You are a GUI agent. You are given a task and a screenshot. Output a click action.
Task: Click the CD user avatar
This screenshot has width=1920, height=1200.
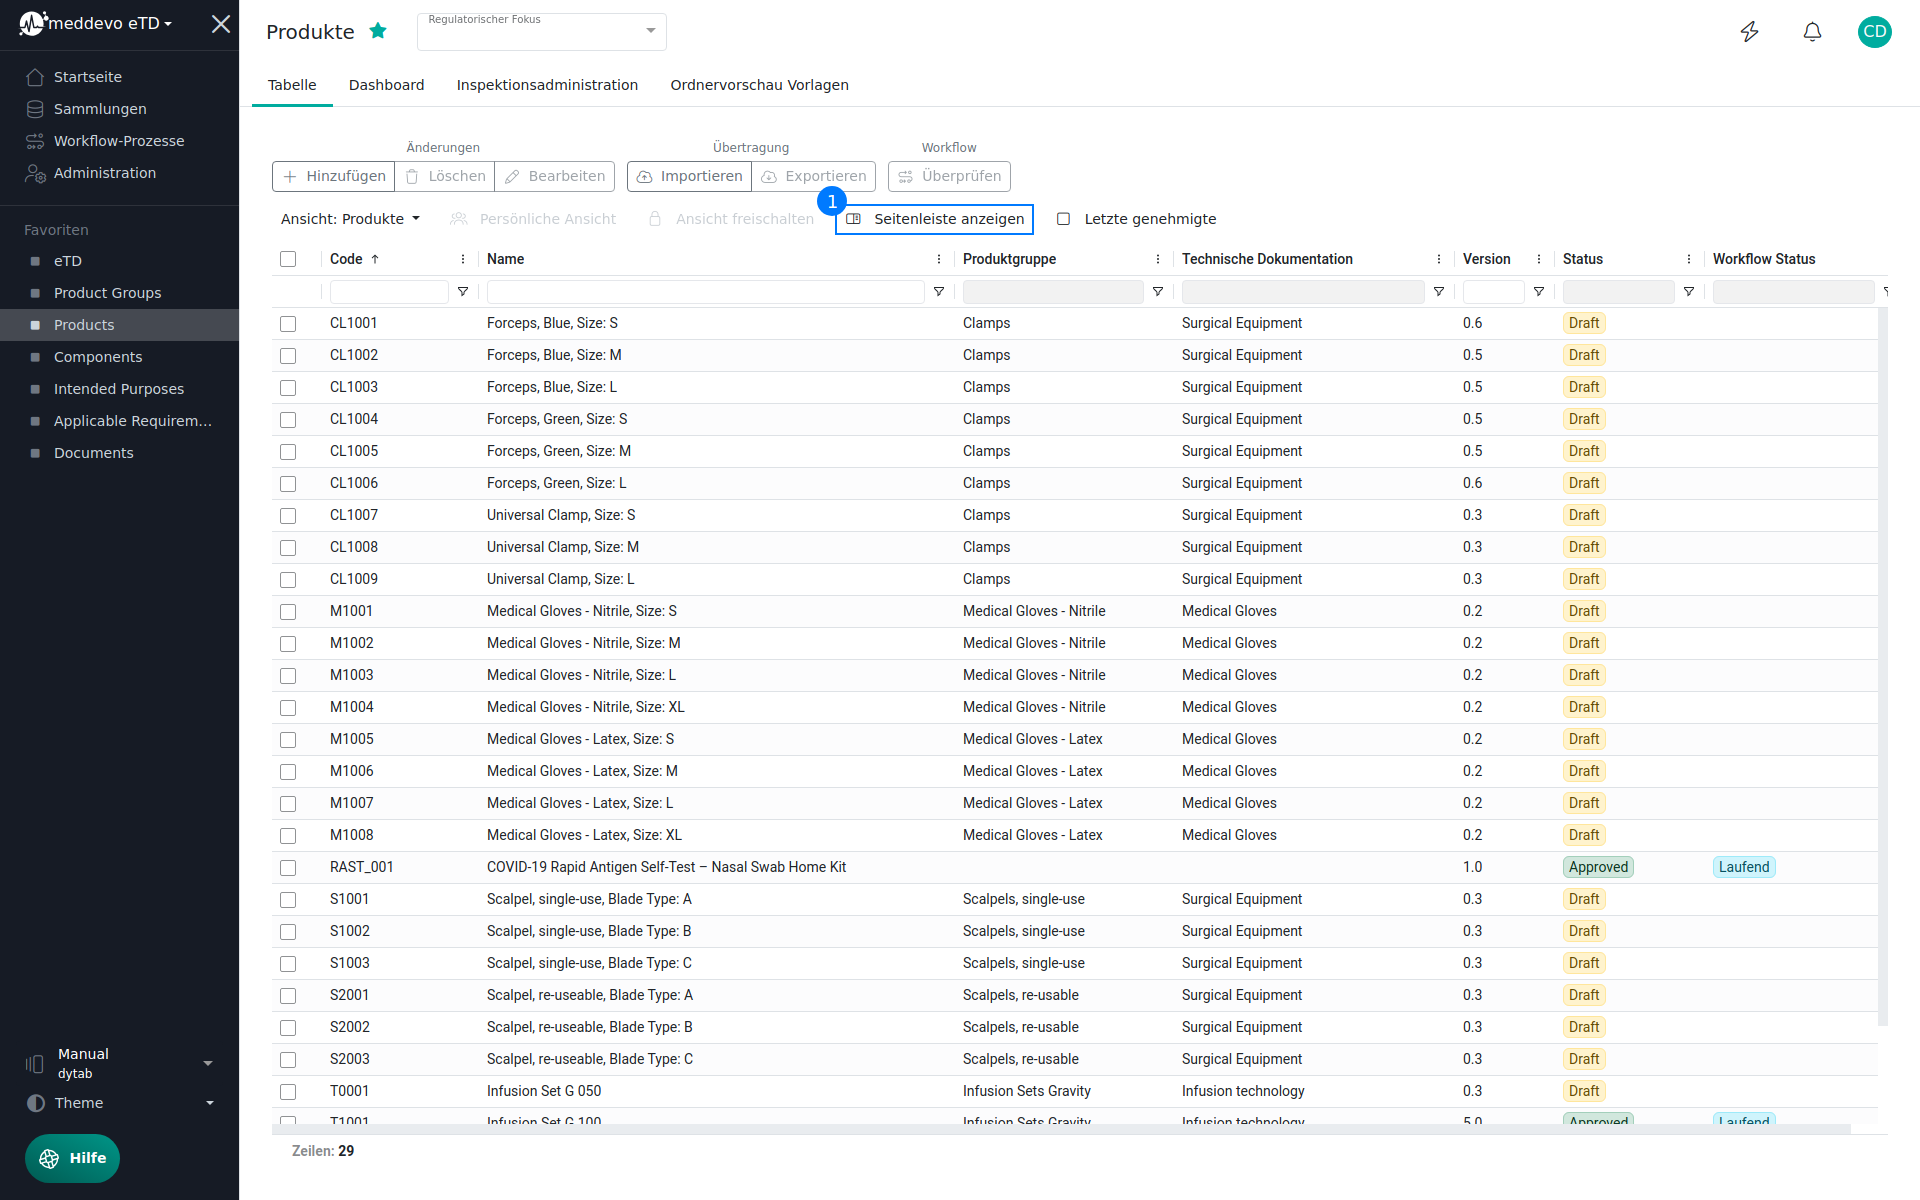[1874, 32]
